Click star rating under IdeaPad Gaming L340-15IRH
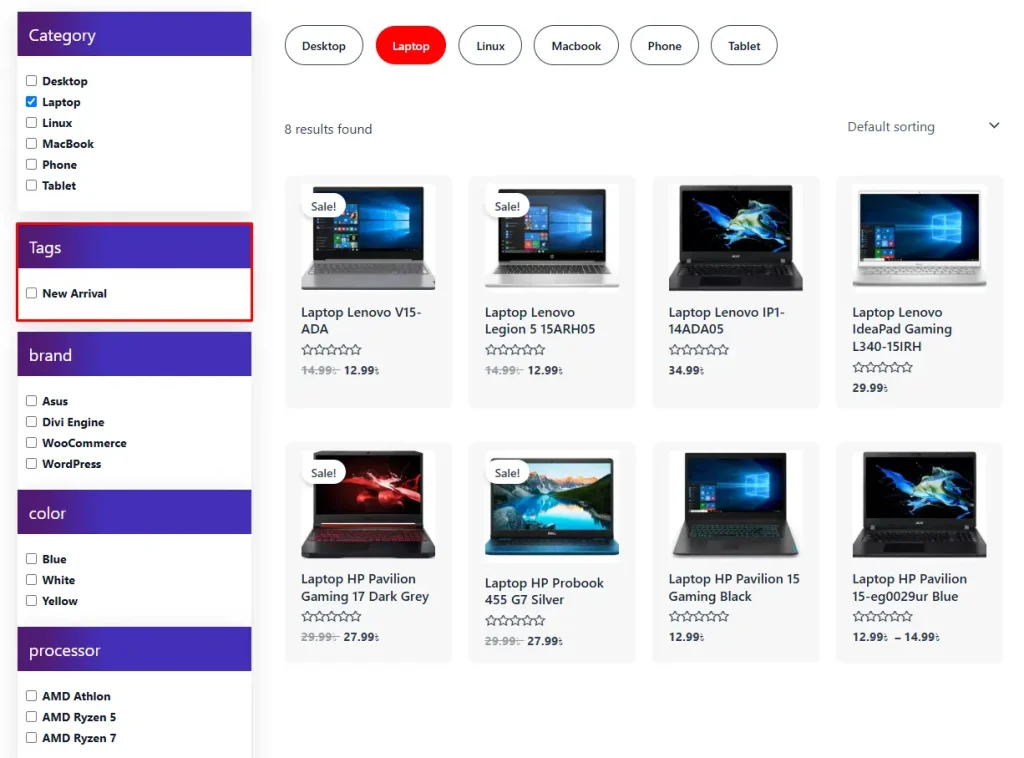This screenshot has width=1024, height=758. coord(882,368)
